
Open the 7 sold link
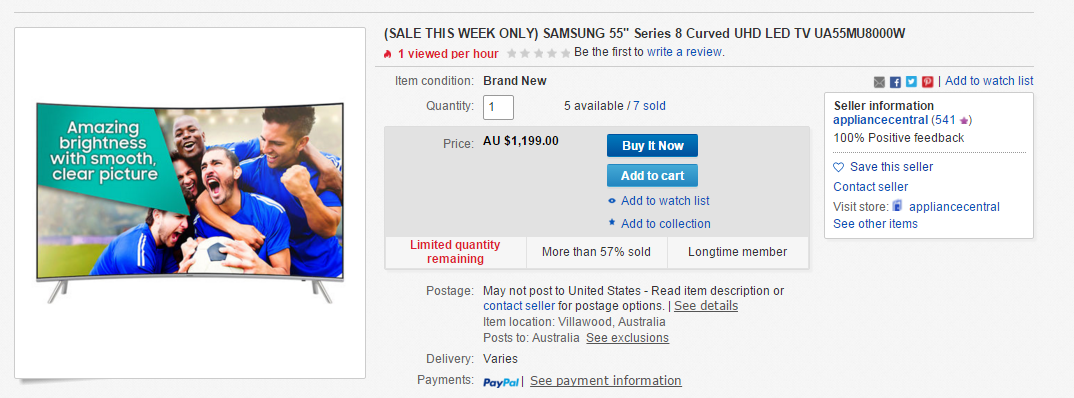click(x=649, y=105)
